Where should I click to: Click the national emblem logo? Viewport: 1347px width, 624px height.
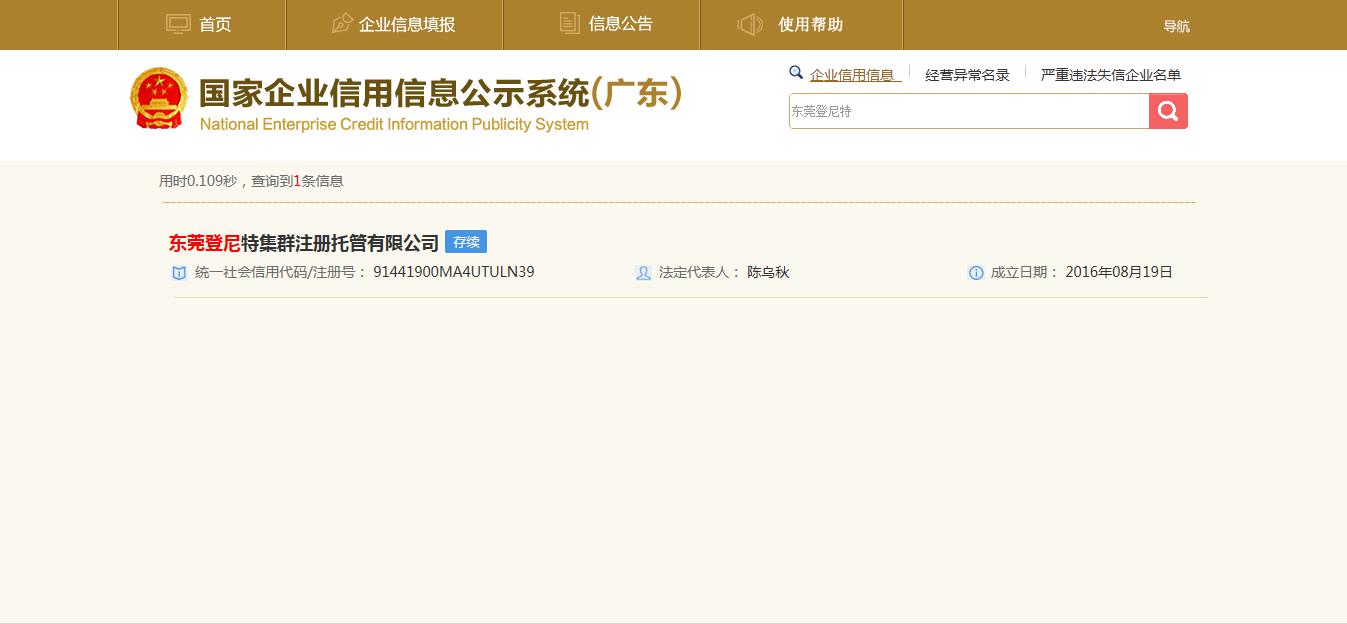pos(159,99)
